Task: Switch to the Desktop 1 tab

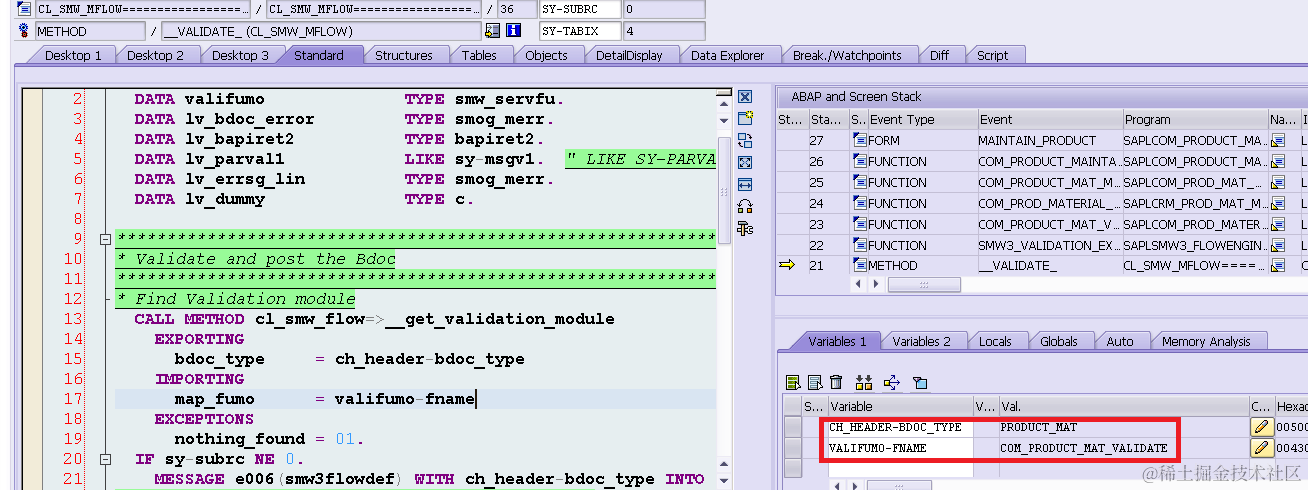Action: [73, 56]
